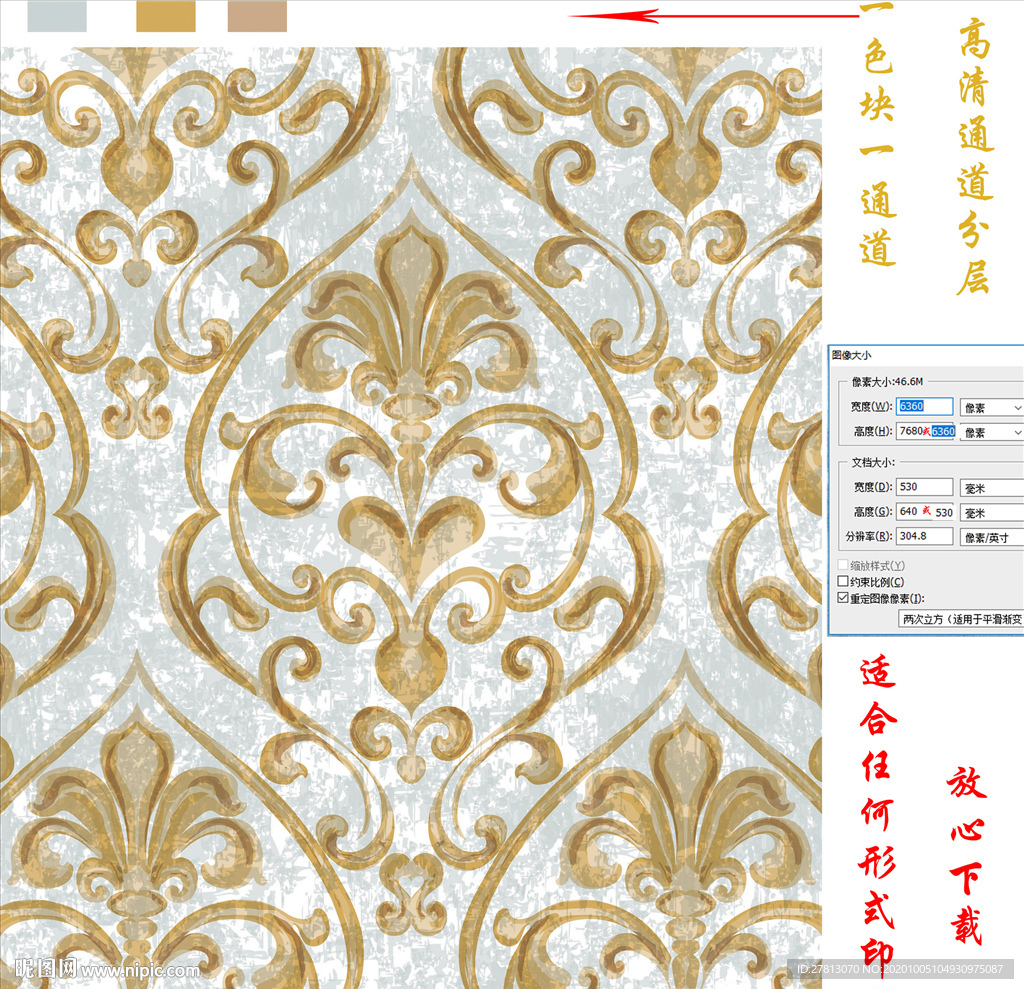Select the tan-brown color swatch
Viewport: 1024px width, 989px height.
pos(257,16)
